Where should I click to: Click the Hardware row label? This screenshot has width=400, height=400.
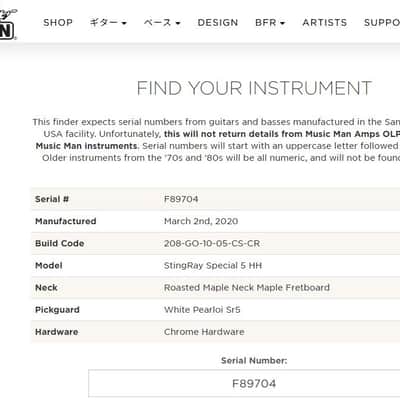pyautogui.click(x=57, y=332)
